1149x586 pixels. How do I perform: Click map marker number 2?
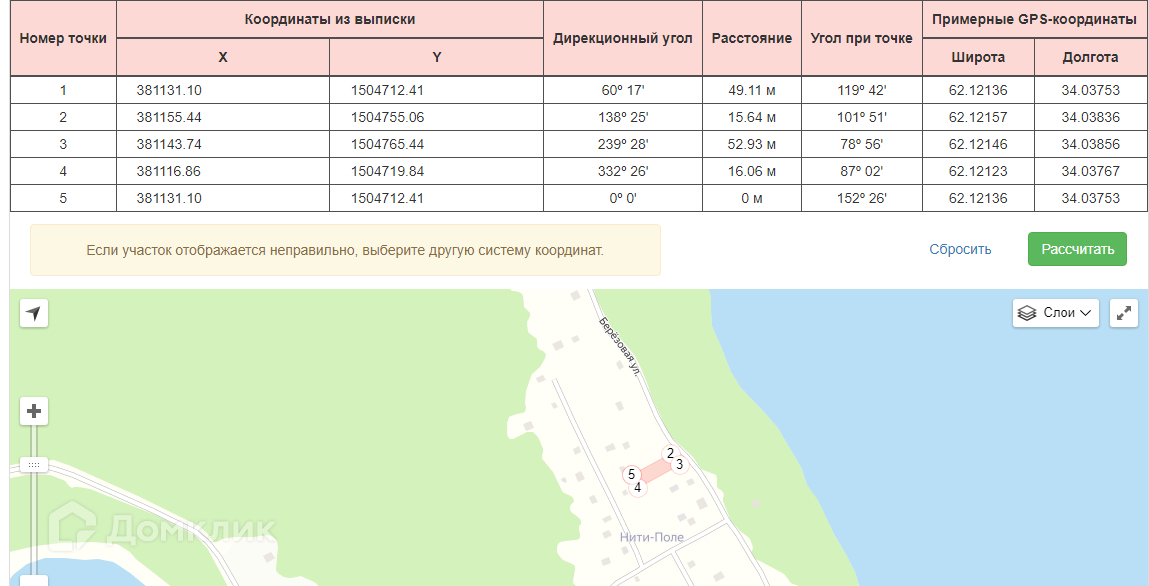coord(670,453)
